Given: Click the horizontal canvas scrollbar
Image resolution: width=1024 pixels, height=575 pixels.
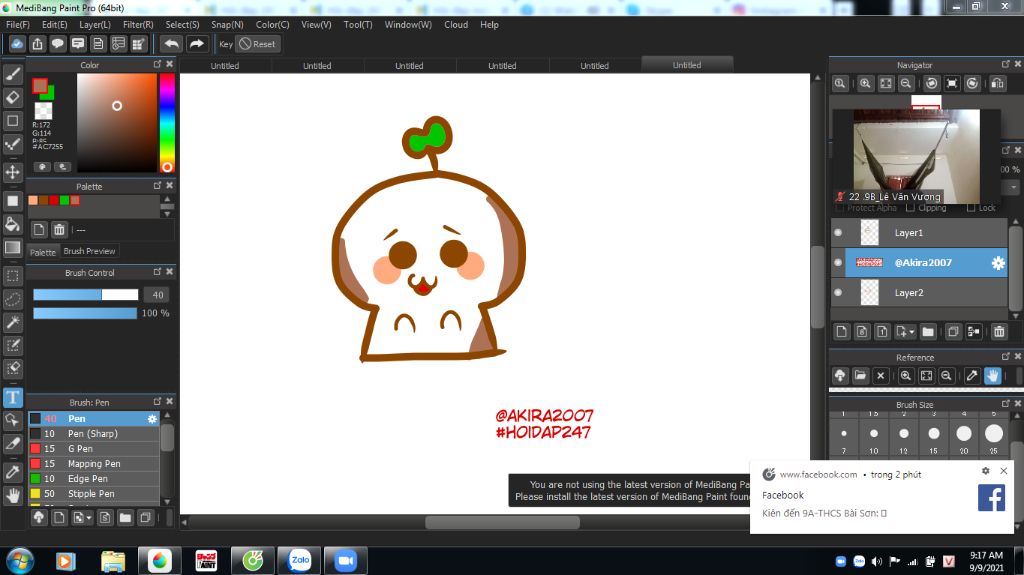Looking at the screenshot, I should click(x=502, y=522).
